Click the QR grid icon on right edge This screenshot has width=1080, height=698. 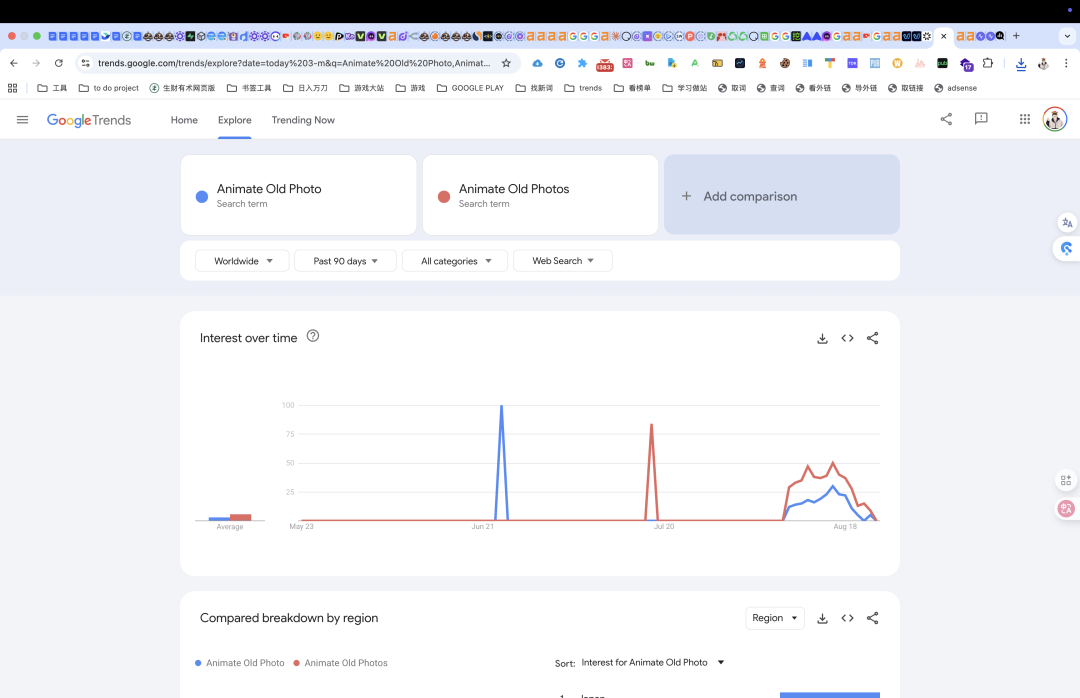[1066, 480]
